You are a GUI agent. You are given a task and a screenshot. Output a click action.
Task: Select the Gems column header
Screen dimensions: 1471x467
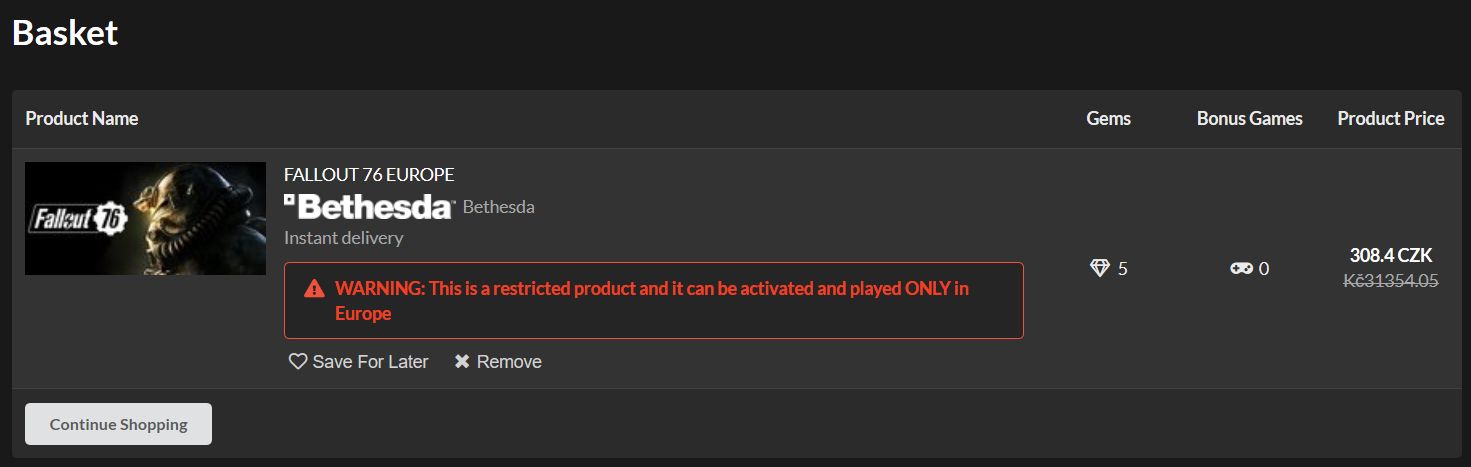point(1108,119)
